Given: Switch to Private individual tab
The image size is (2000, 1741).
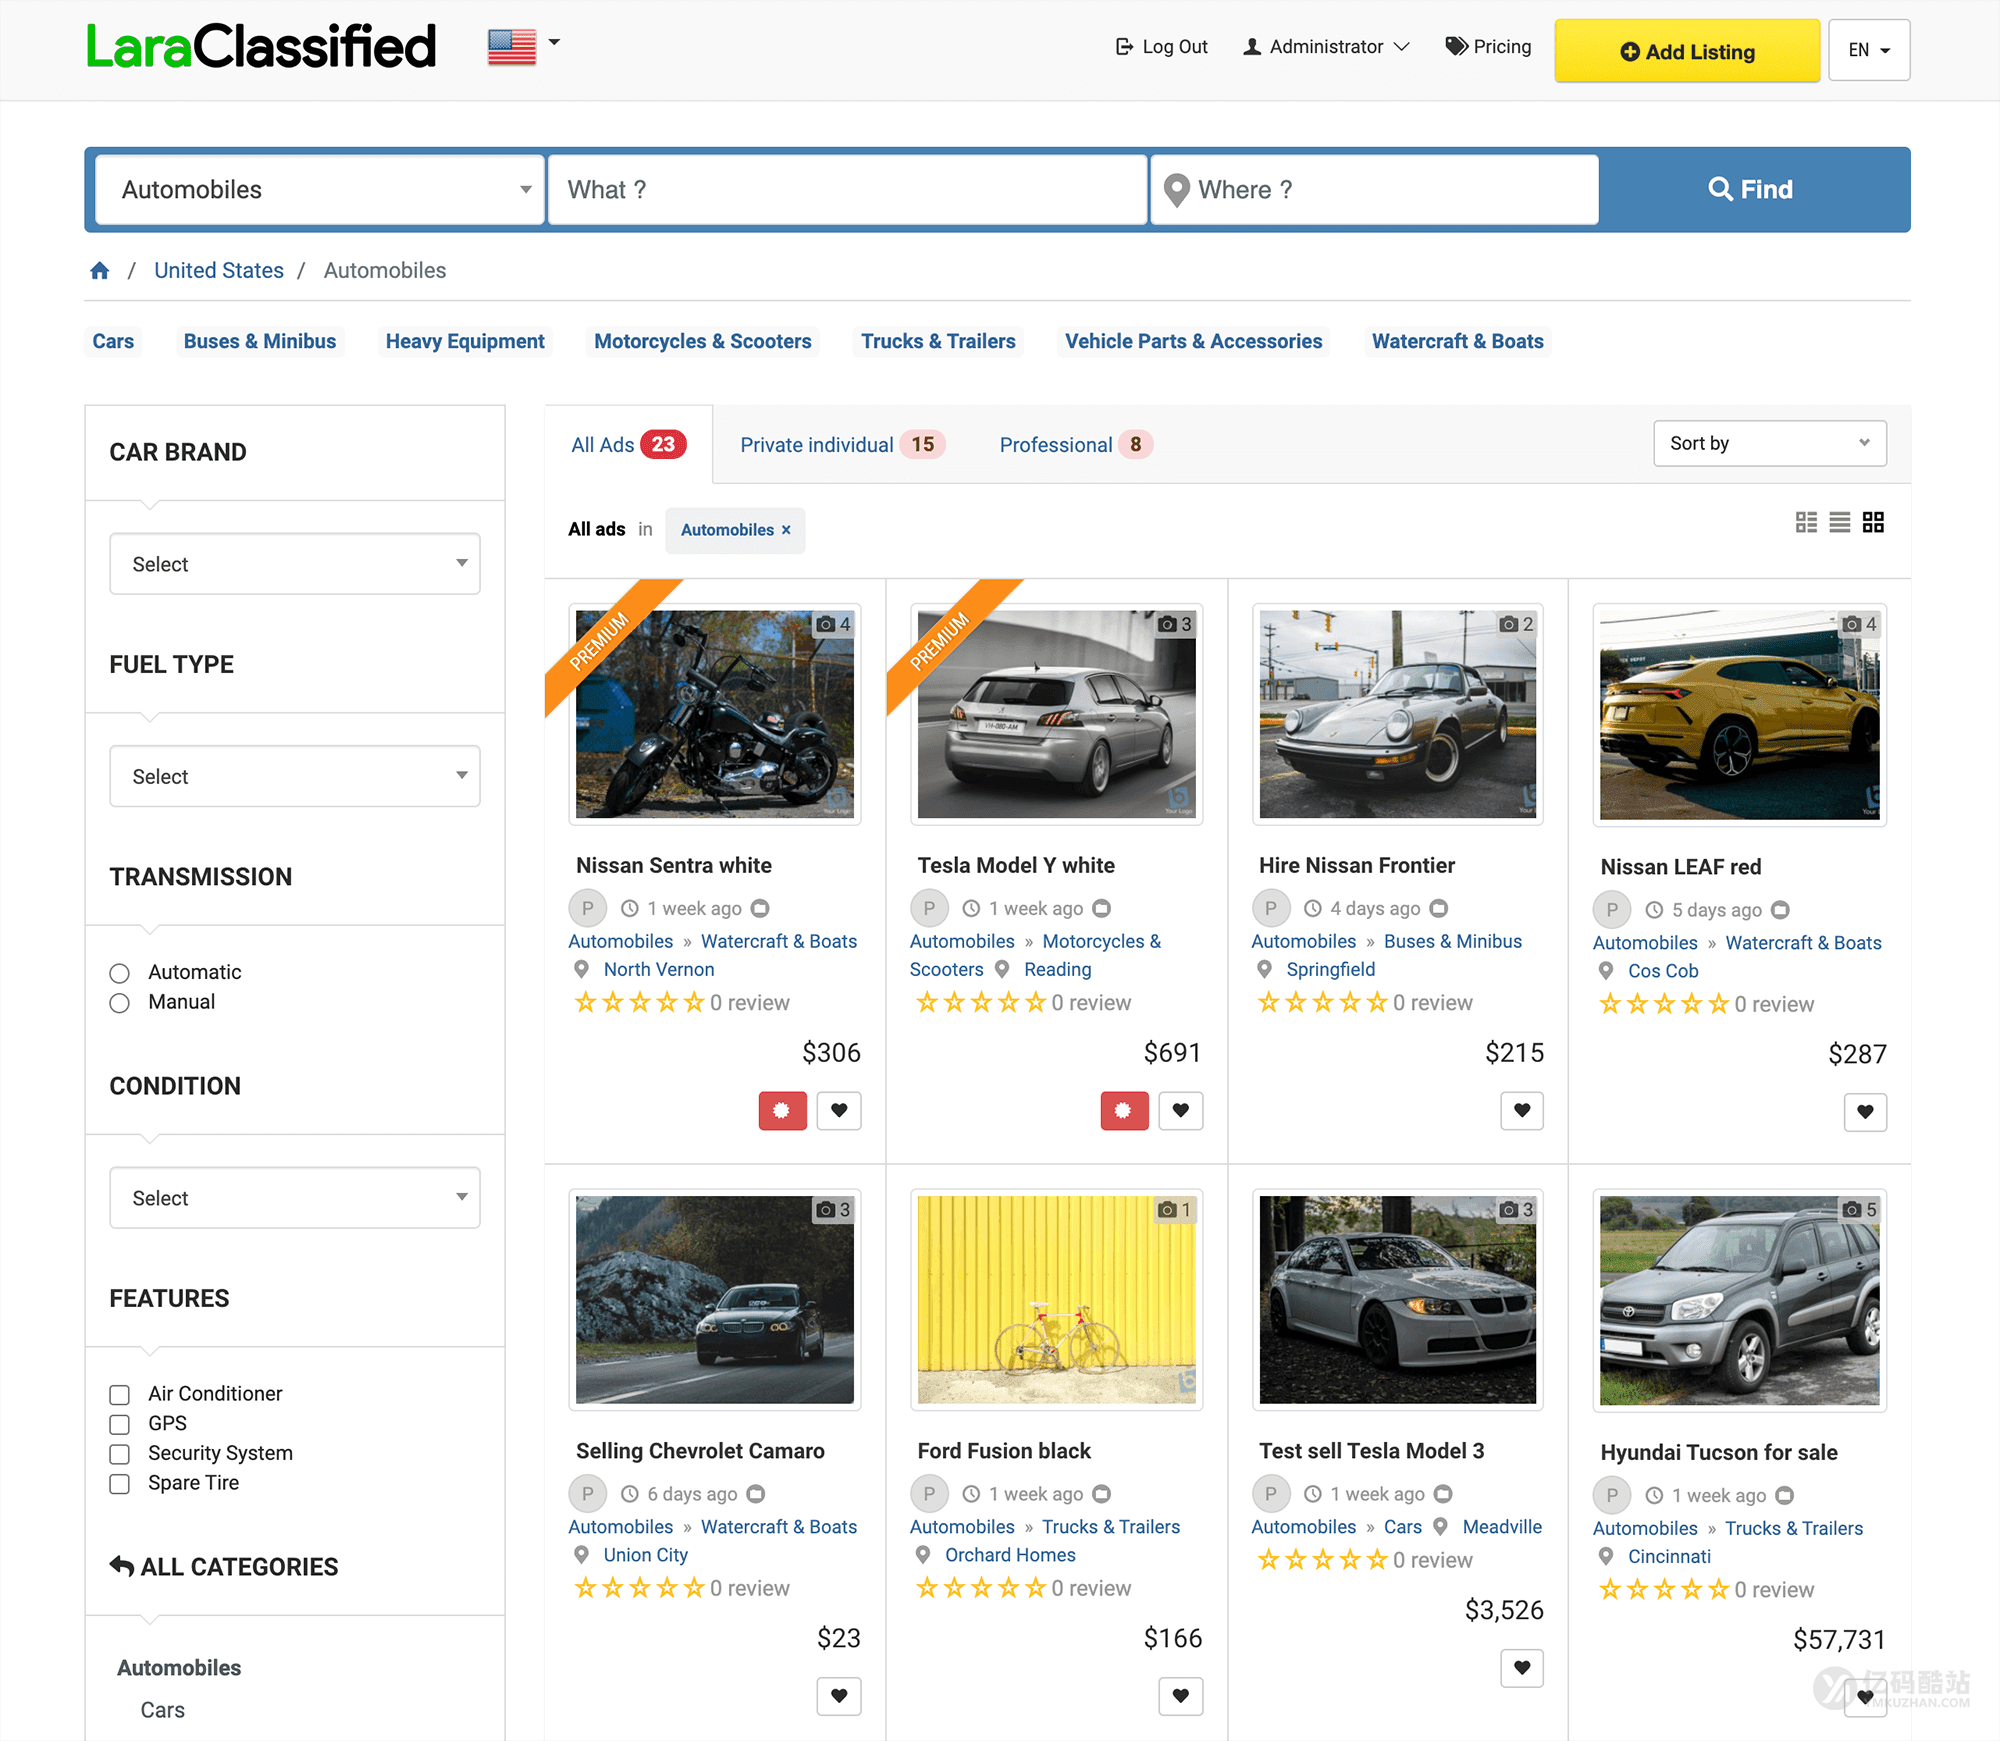Looking at the screenshot, I should (x=816, y=445).
